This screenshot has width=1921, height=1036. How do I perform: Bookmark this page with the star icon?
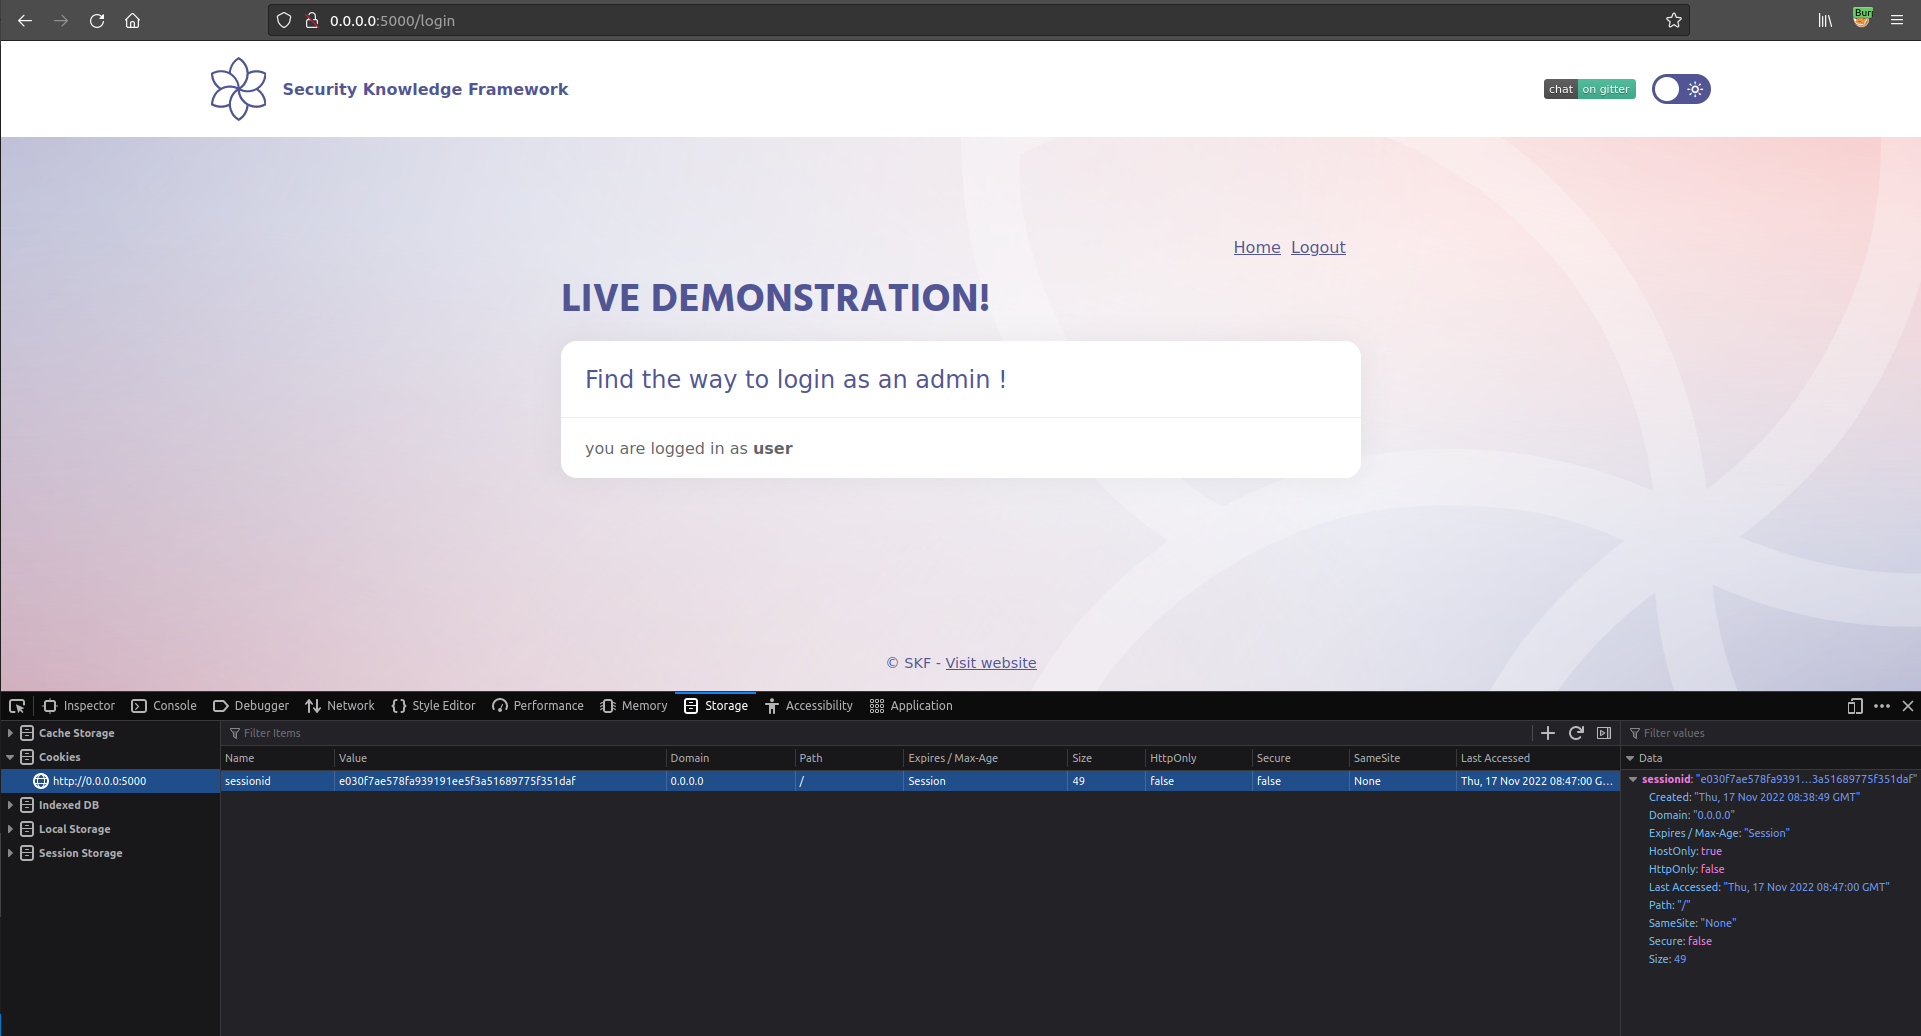pos(1674,20)
